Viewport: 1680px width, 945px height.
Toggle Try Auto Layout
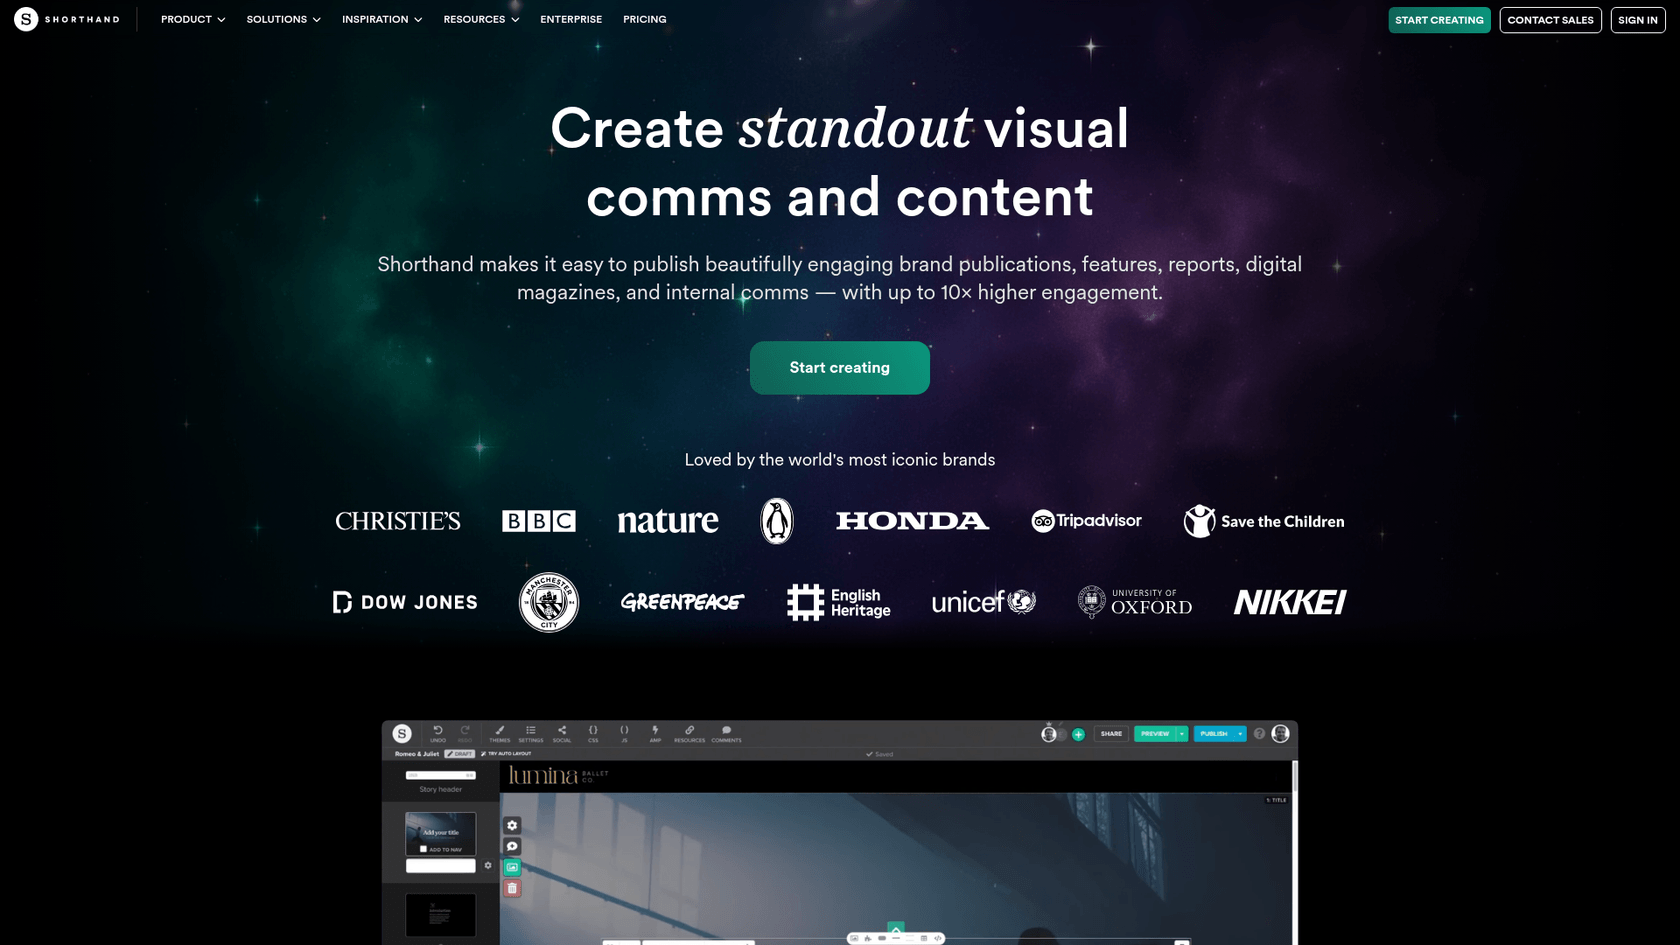(x=508, y=753)
